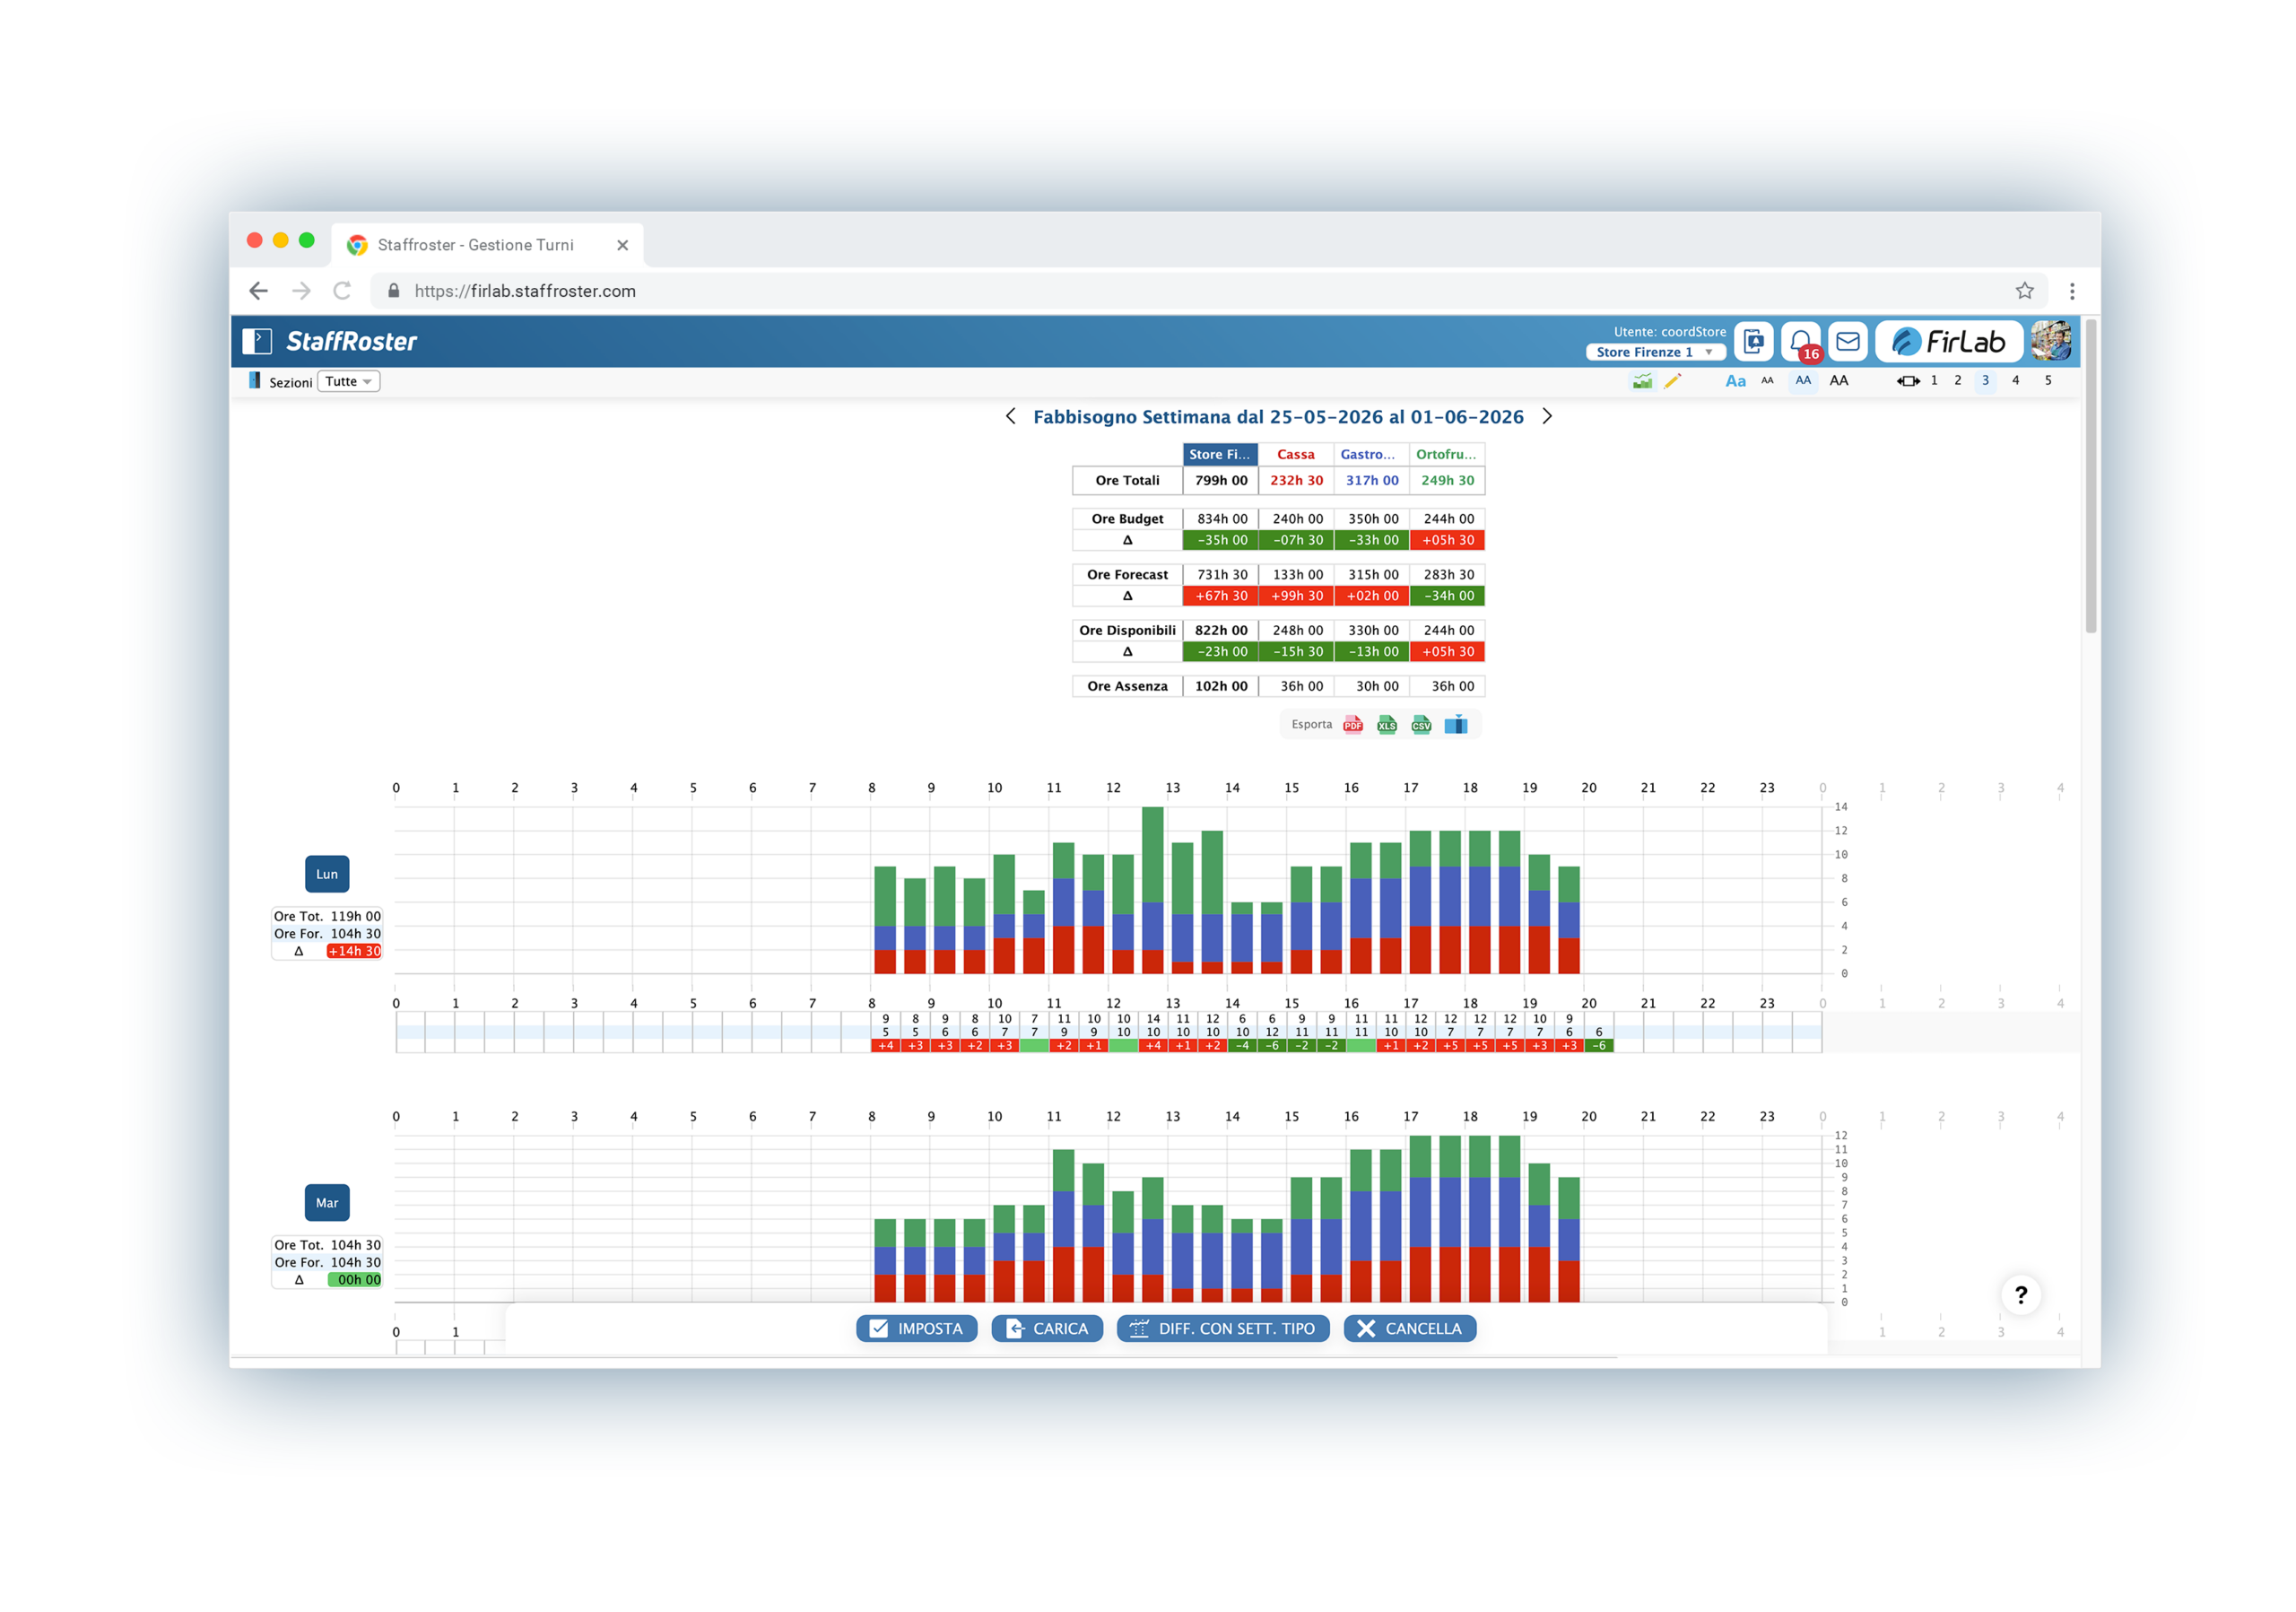The width and height of the screenshot is (2296, 1612).
Task: Click the Ore Budget delta -35h 00 cell
Action: [x=1221, y=540]
